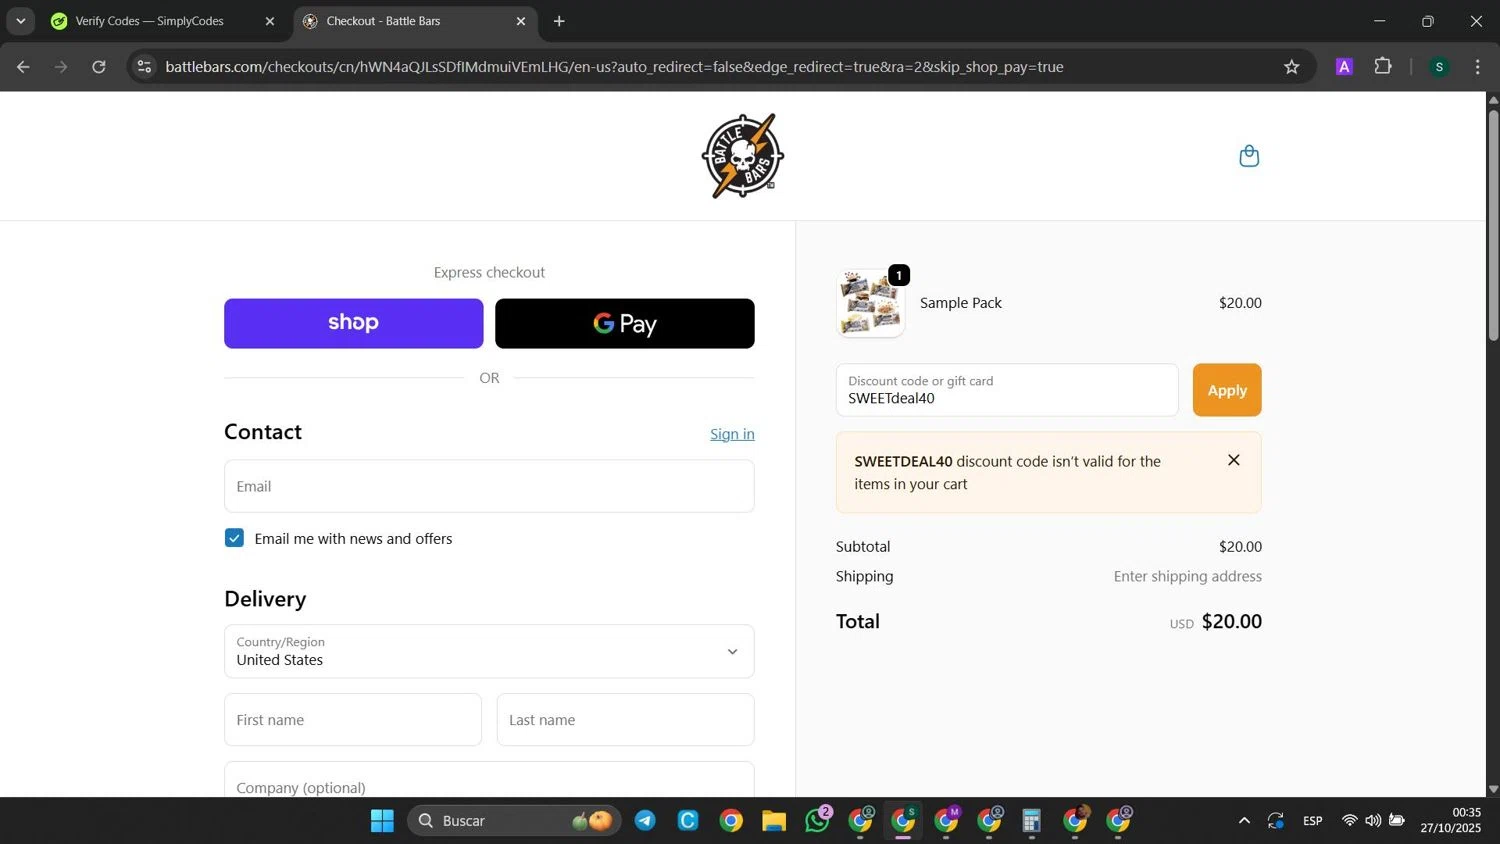
Task: Dismiss the invalid discount code message
Action: click(1234, 460)
